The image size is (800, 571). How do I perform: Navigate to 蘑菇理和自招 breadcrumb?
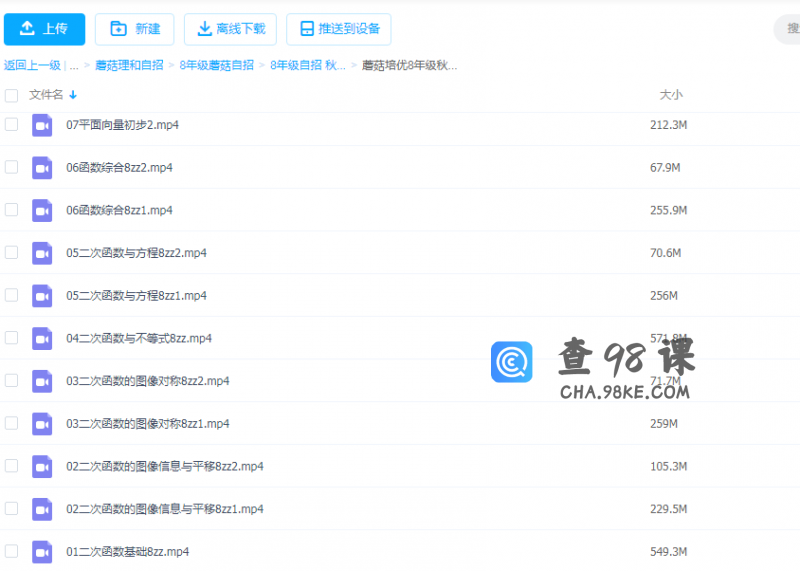(x=129, y=65)
